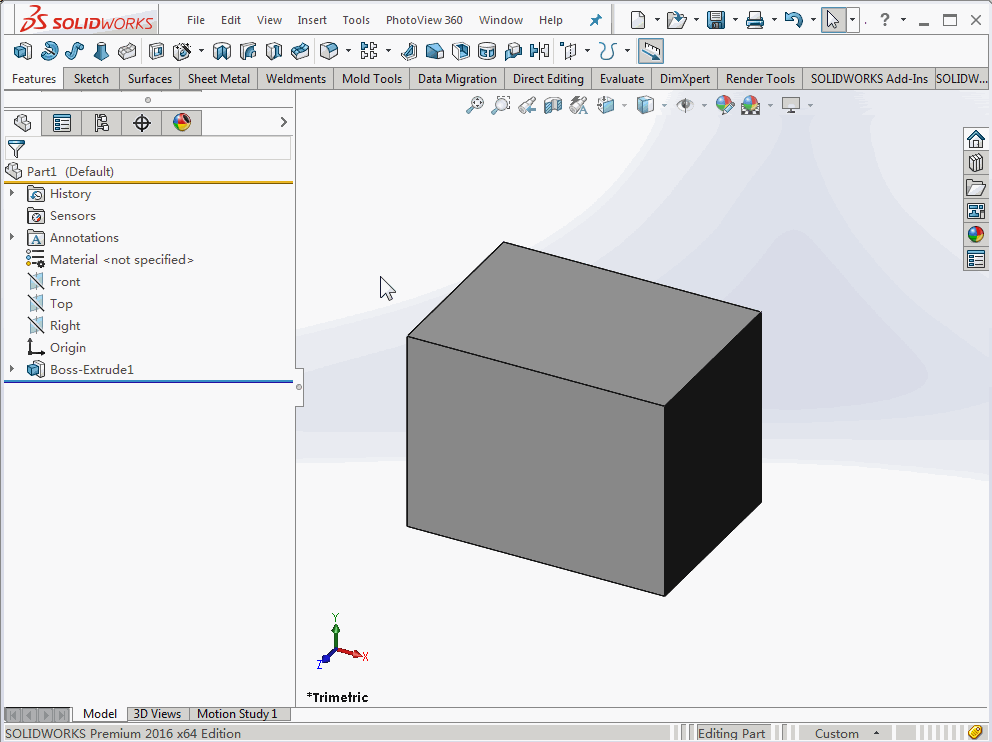
Task: Open the ConfigurationManager tab
Action: (x=101, y=123)
